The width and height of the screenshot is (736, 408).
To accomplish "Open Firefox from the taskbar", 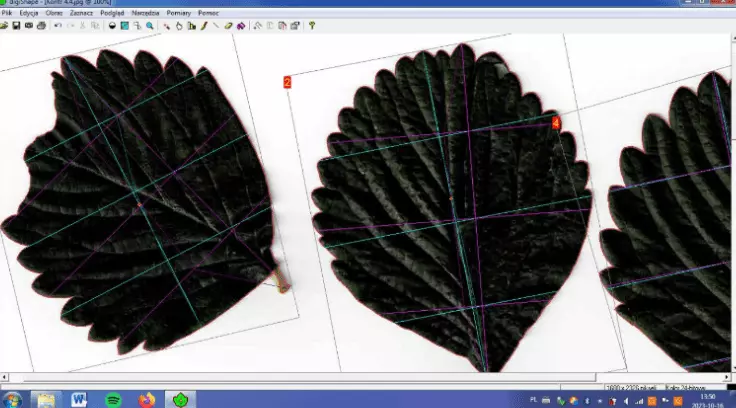I will (x=147, y=399).
